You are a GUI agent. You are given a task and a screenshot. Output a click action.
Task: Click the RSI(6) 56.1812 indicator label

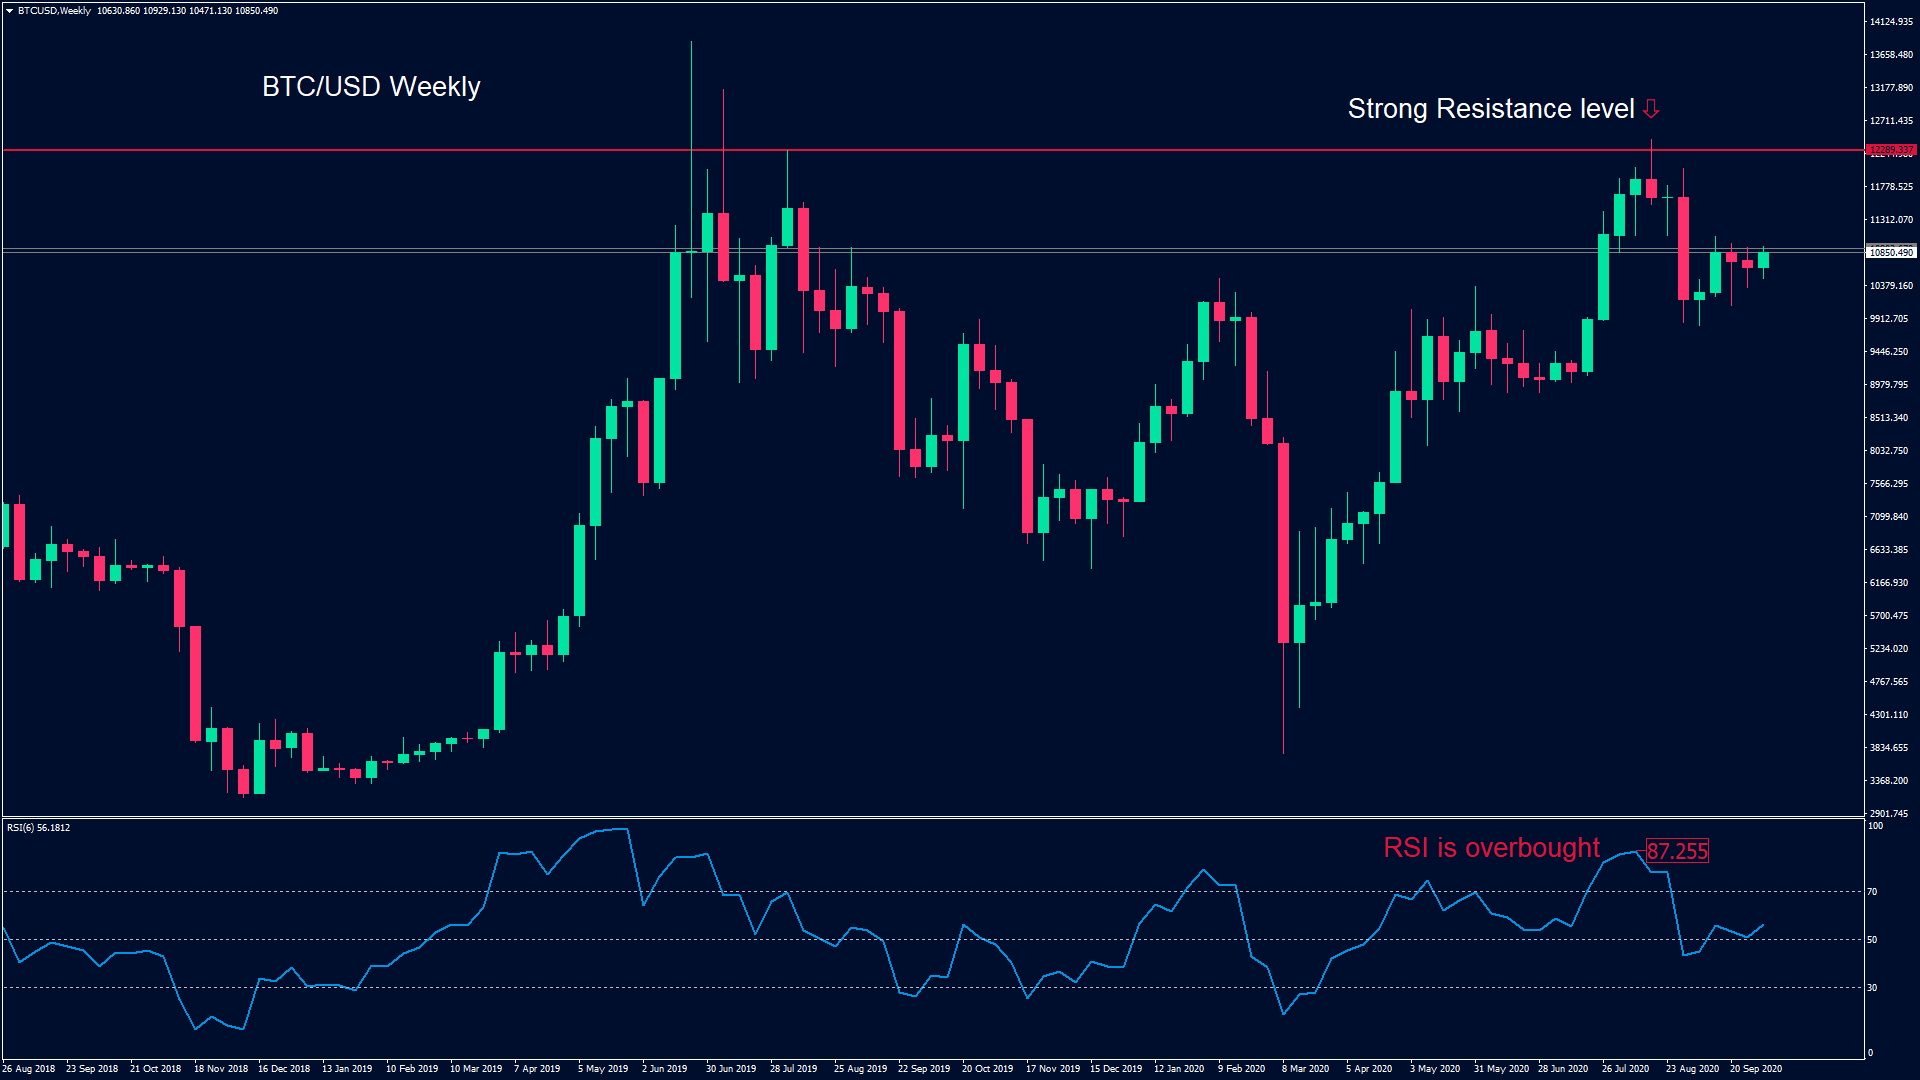[39, 828]
